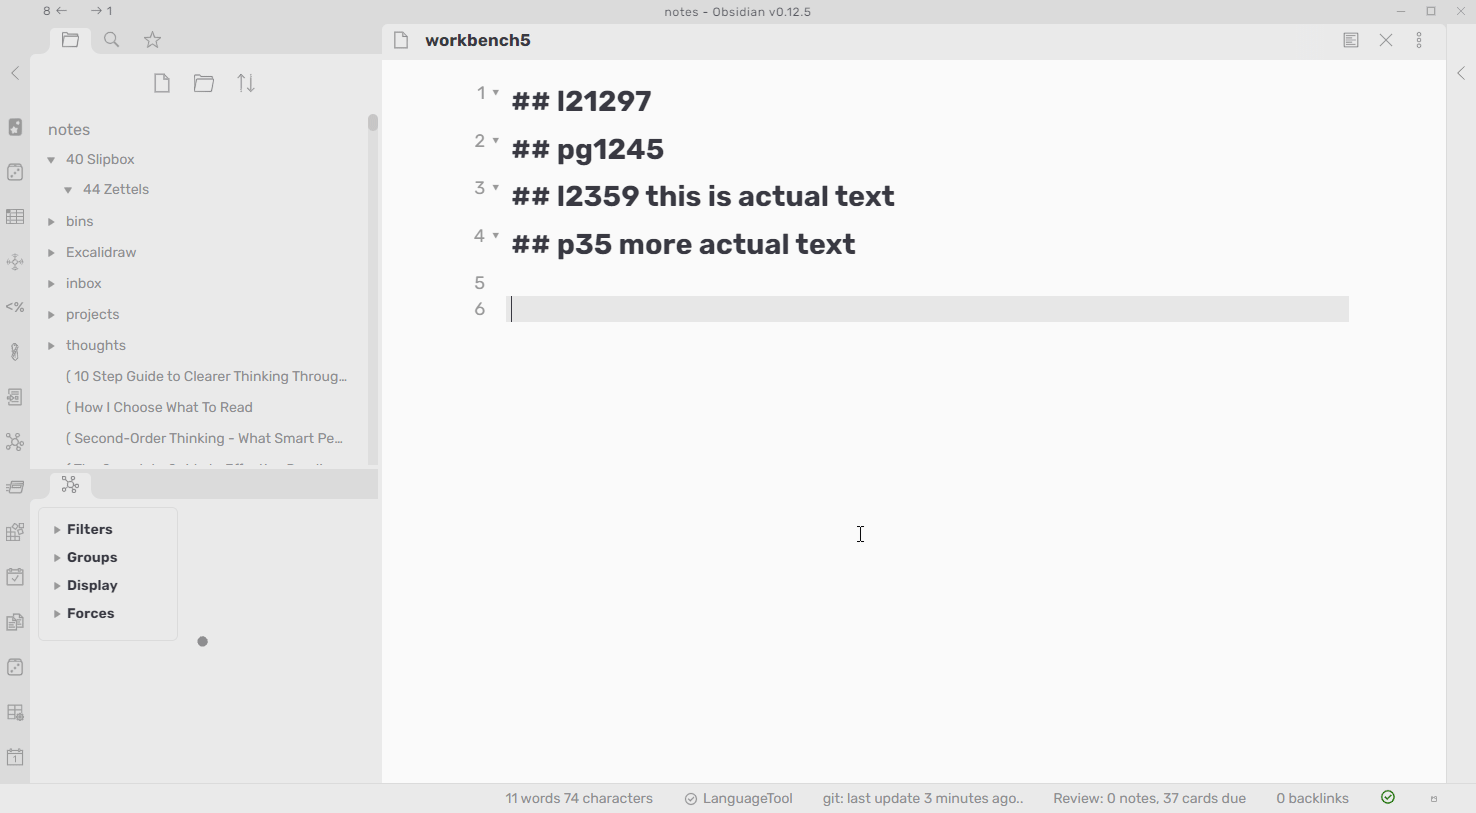Open more options menu for note
This screenshot has width=1476, height=813.
1420,41
